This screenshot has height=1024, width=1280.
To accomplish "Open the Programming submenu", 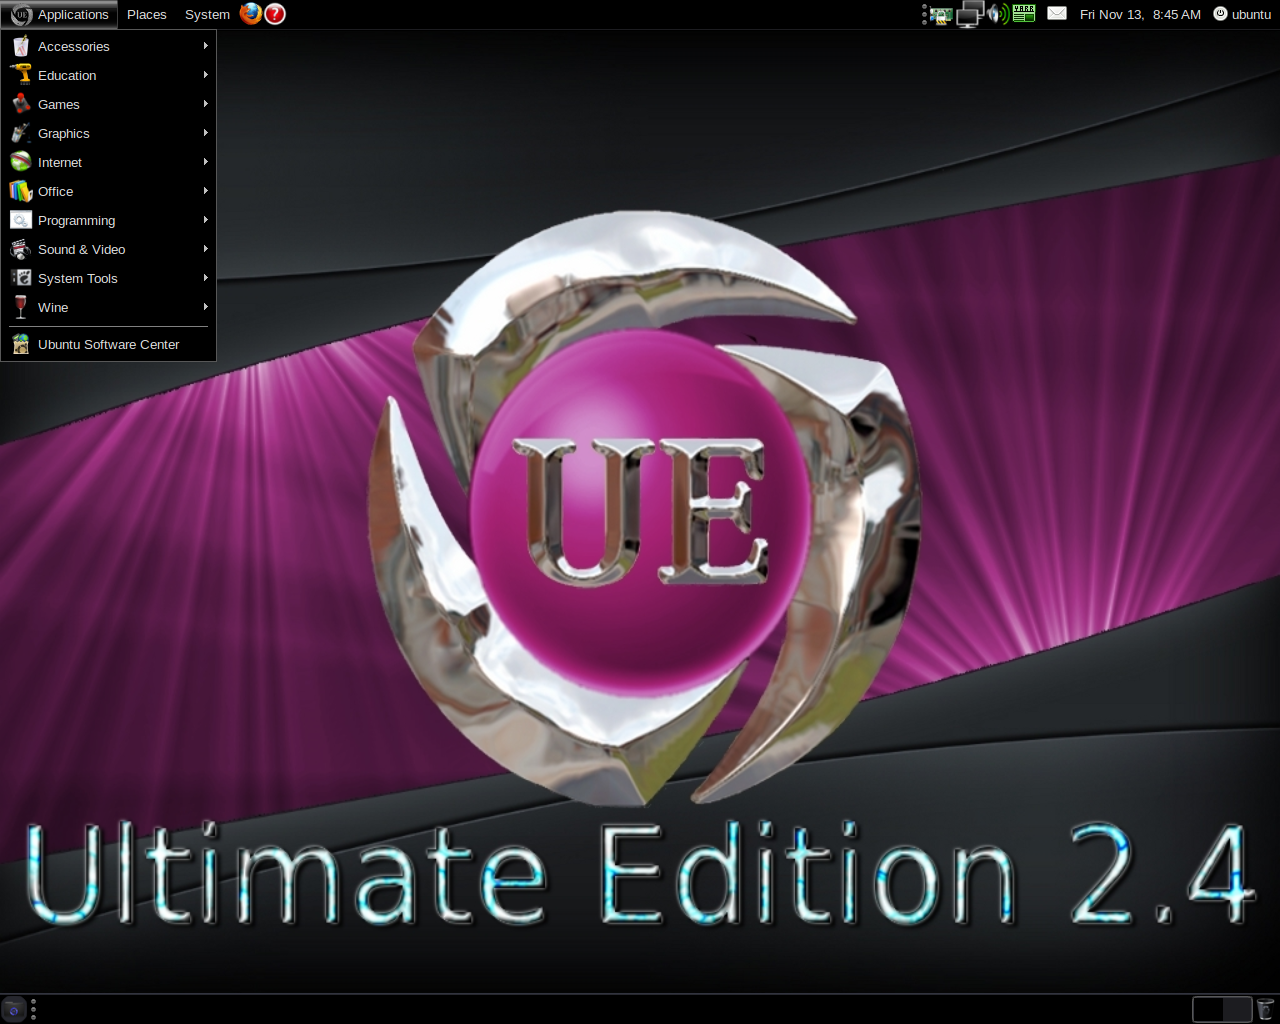I will point(109,220).
